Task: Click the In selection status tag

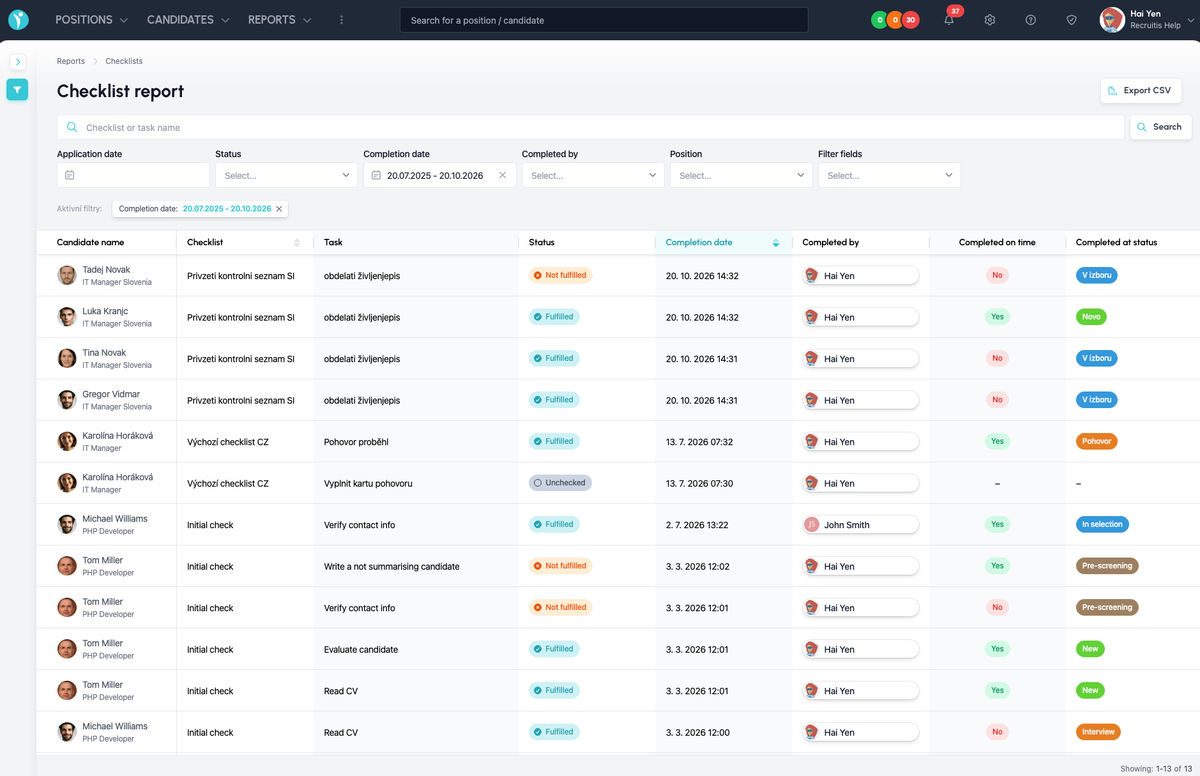Action: 1102,524
